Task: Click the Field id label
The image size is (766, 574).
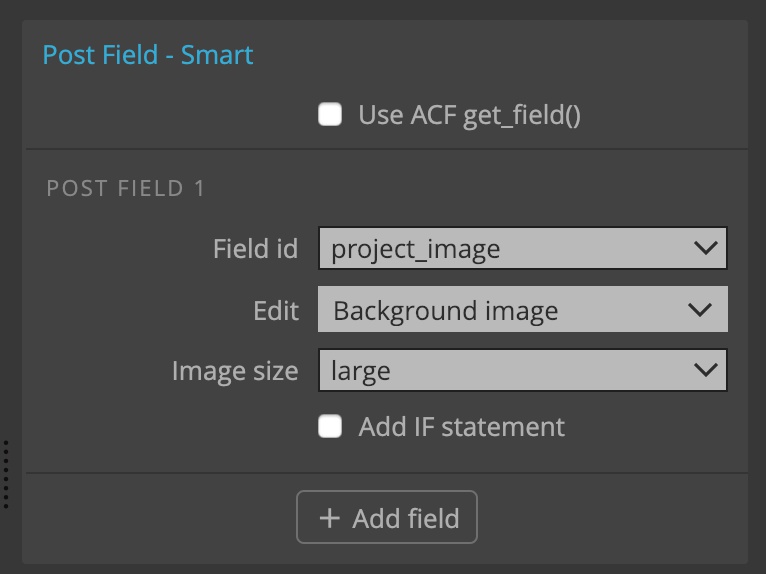Action: [x=255, y=249]
